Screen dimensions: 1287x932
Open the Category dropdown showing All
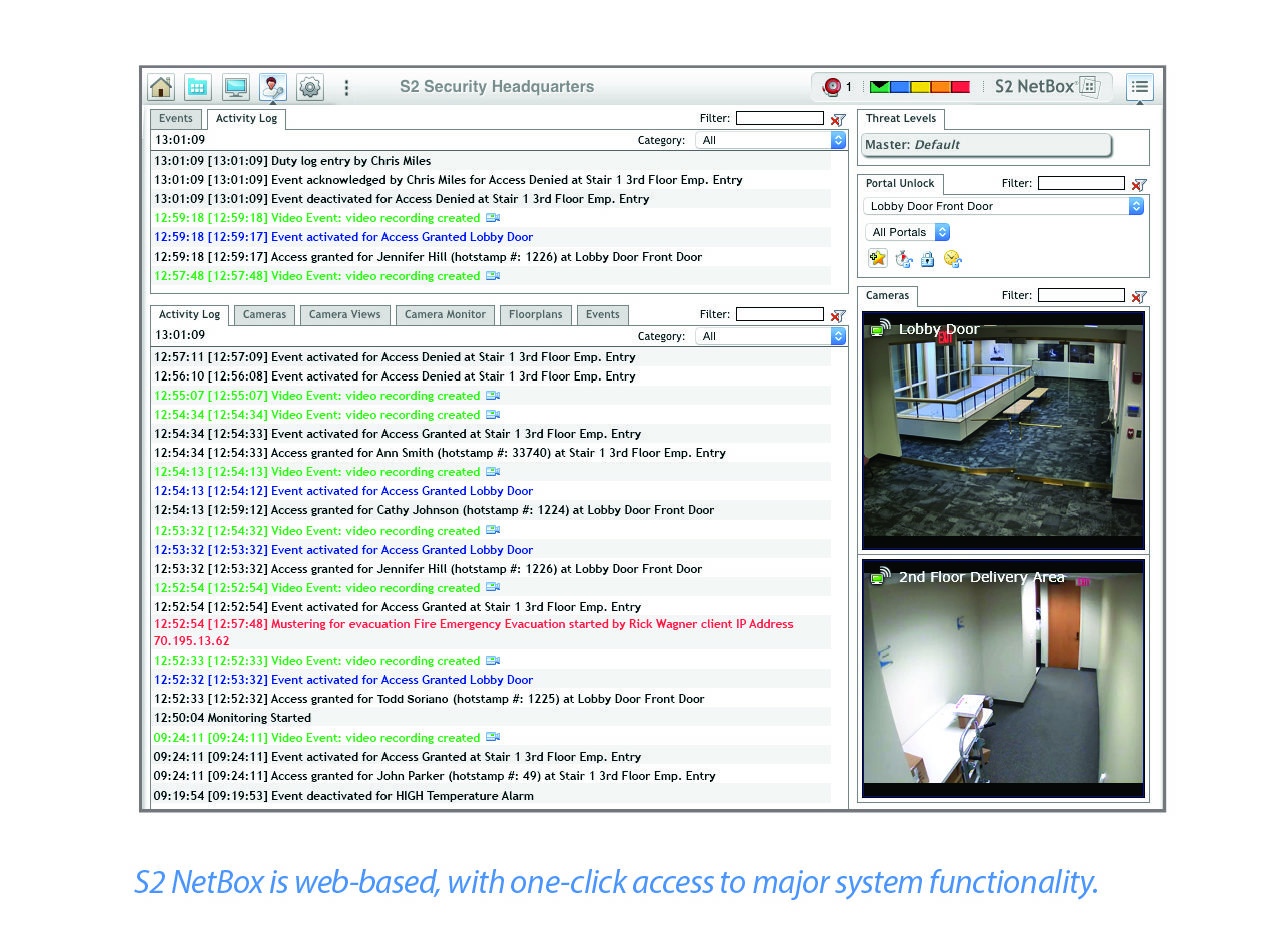coord(770,140)
